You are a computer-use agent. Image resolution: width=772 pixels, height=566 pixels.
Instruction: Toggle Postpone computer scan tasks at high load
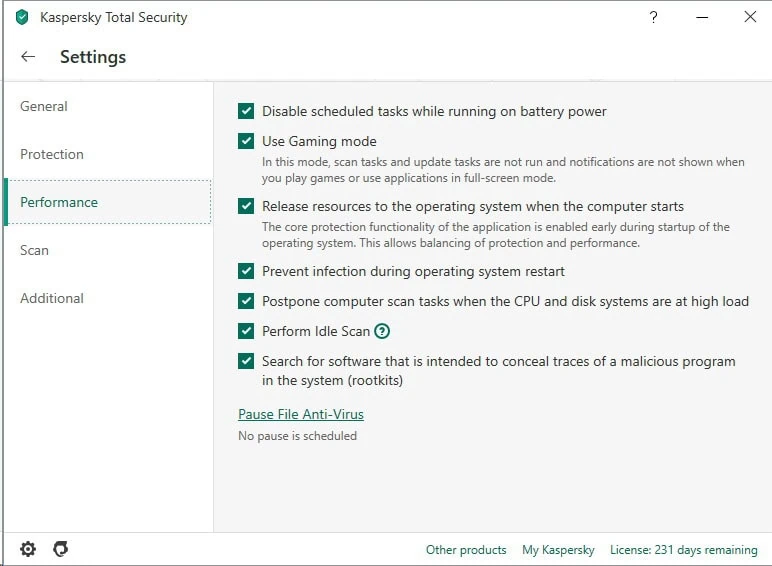point(246,301)
